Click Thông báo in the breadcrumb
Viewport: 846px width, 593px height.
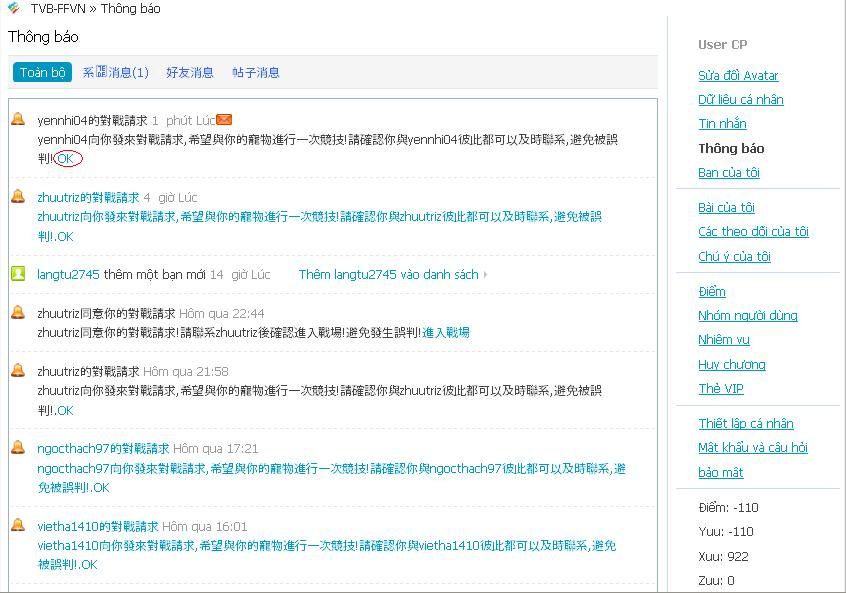131,9
